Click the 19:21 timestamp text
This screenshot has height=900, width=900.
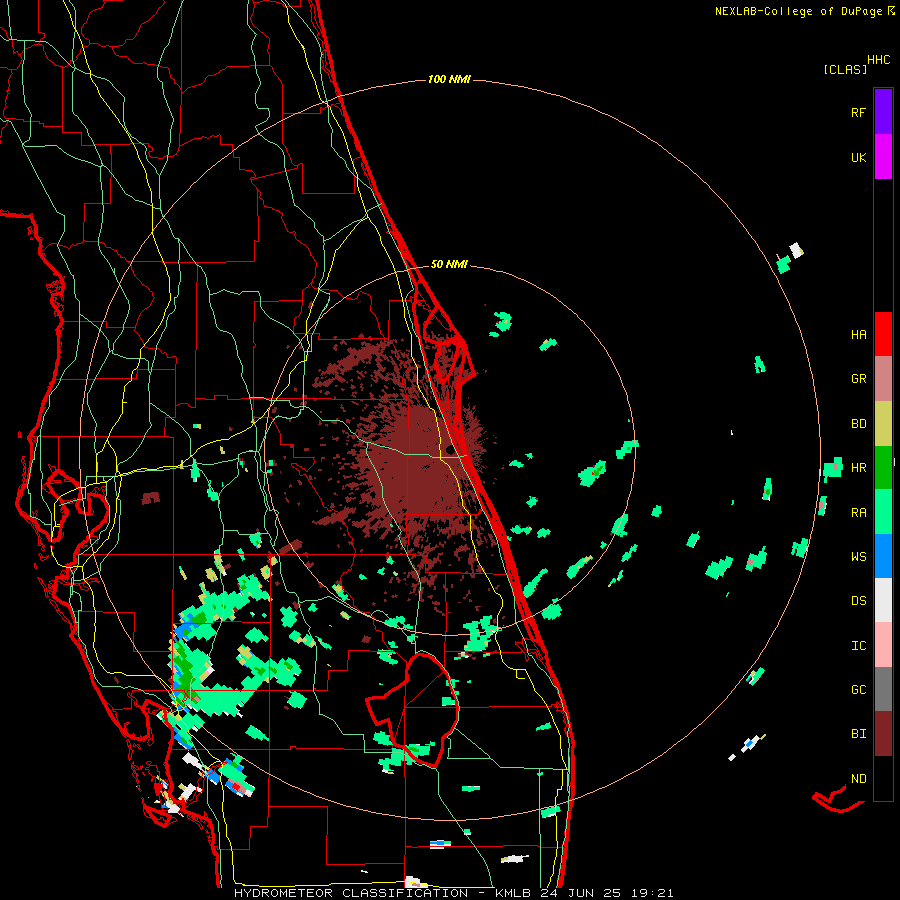(x=650, y=893)
